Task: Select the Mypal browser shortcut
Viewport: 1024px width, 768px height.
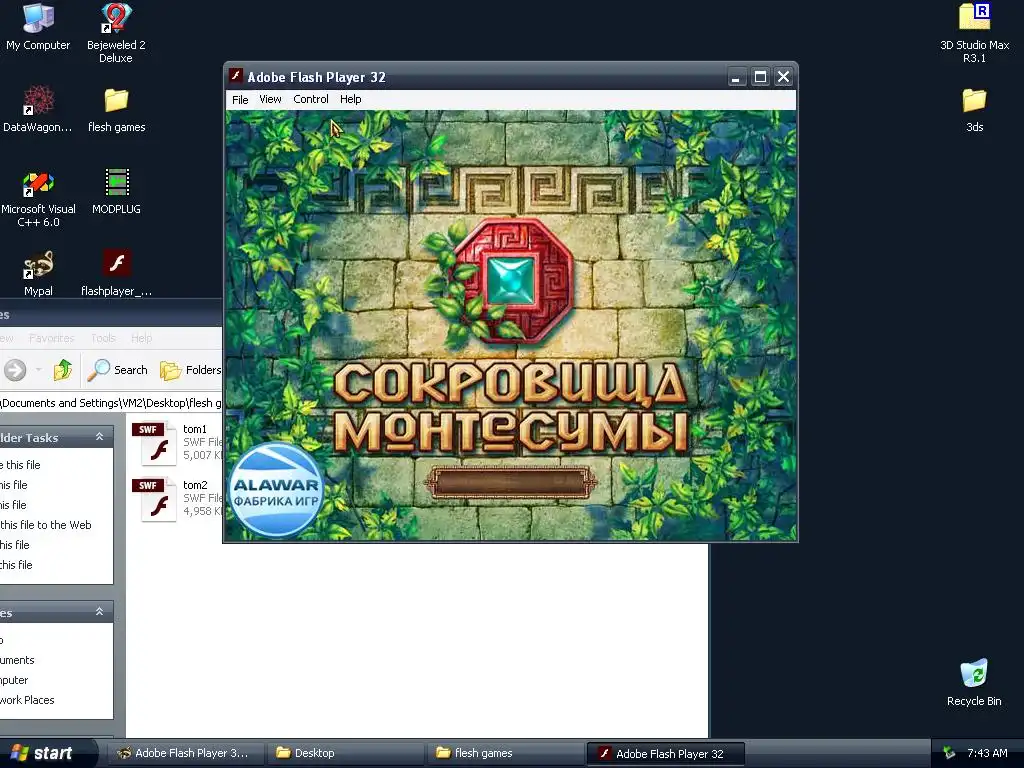Action: (38, 273)
